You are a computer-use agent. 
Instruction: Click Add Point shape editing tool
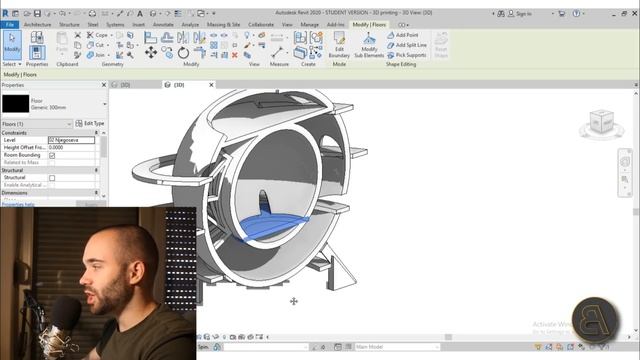click(x=402, y=35)
